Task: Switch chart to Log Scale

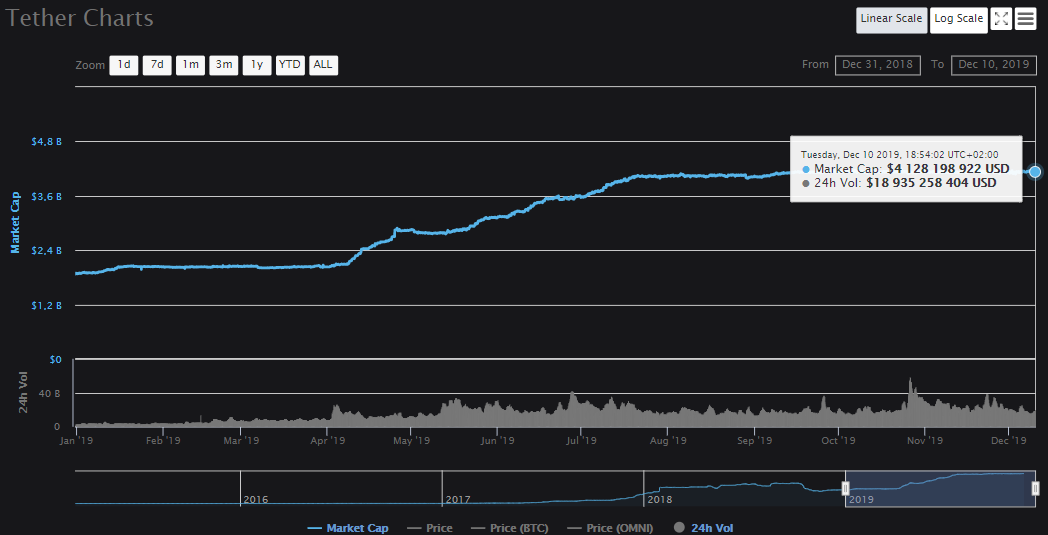Action: coord(958,19)
